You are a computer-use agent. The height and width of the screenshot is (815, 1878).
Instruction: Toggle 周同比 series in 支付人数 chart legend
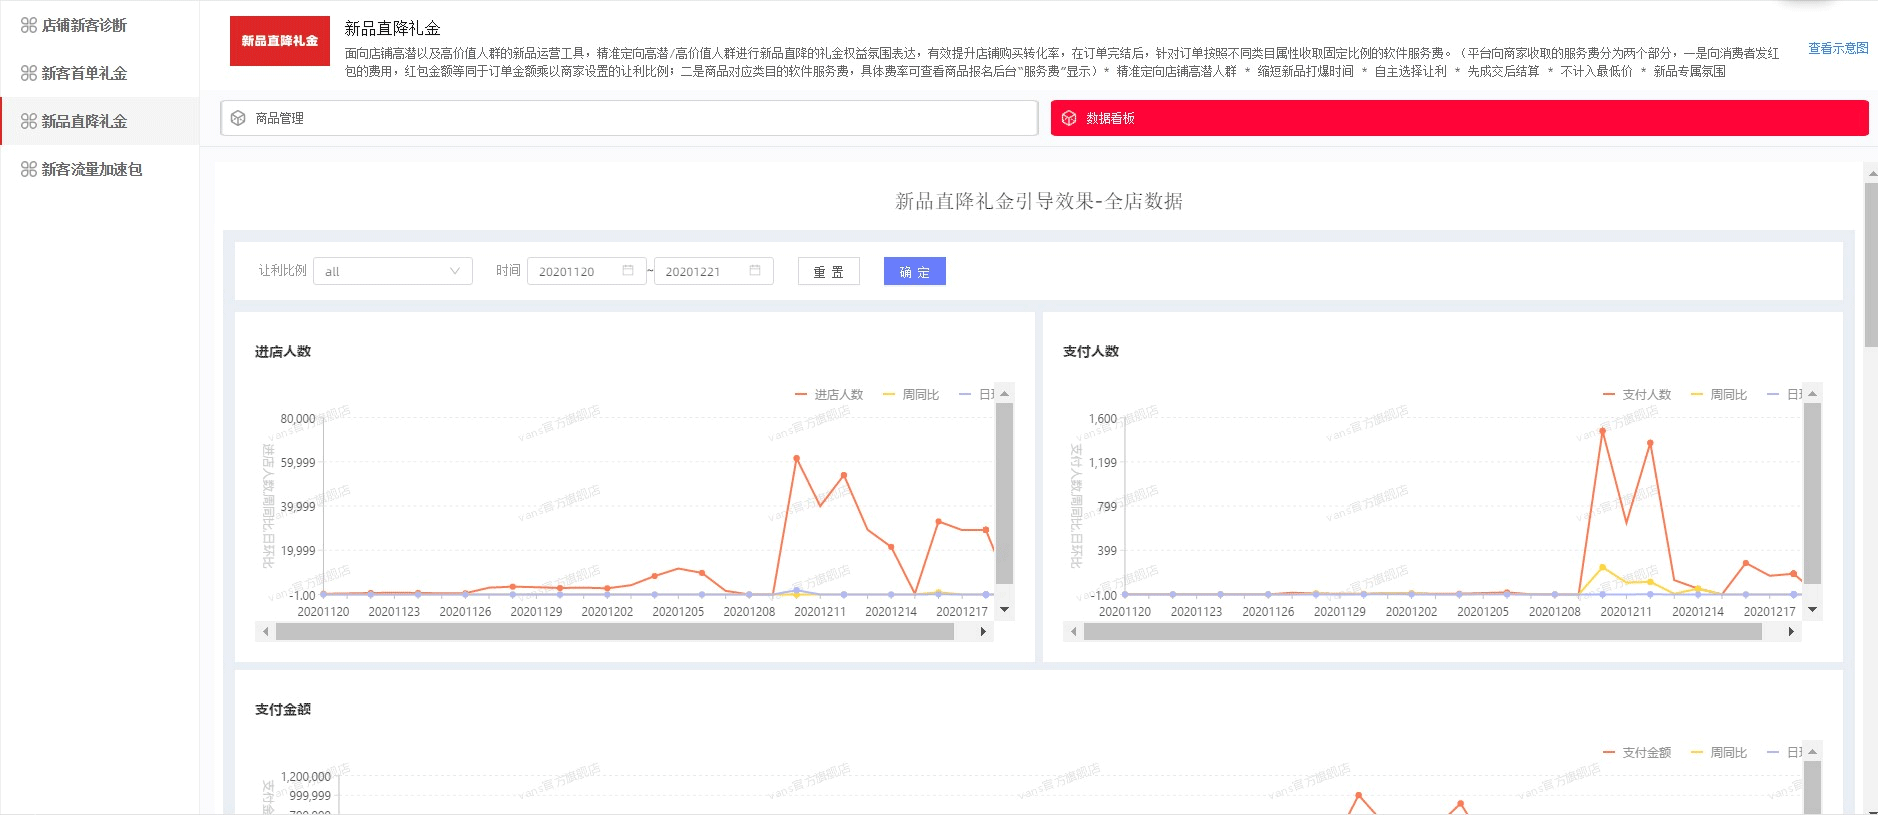coord(1719,395)
